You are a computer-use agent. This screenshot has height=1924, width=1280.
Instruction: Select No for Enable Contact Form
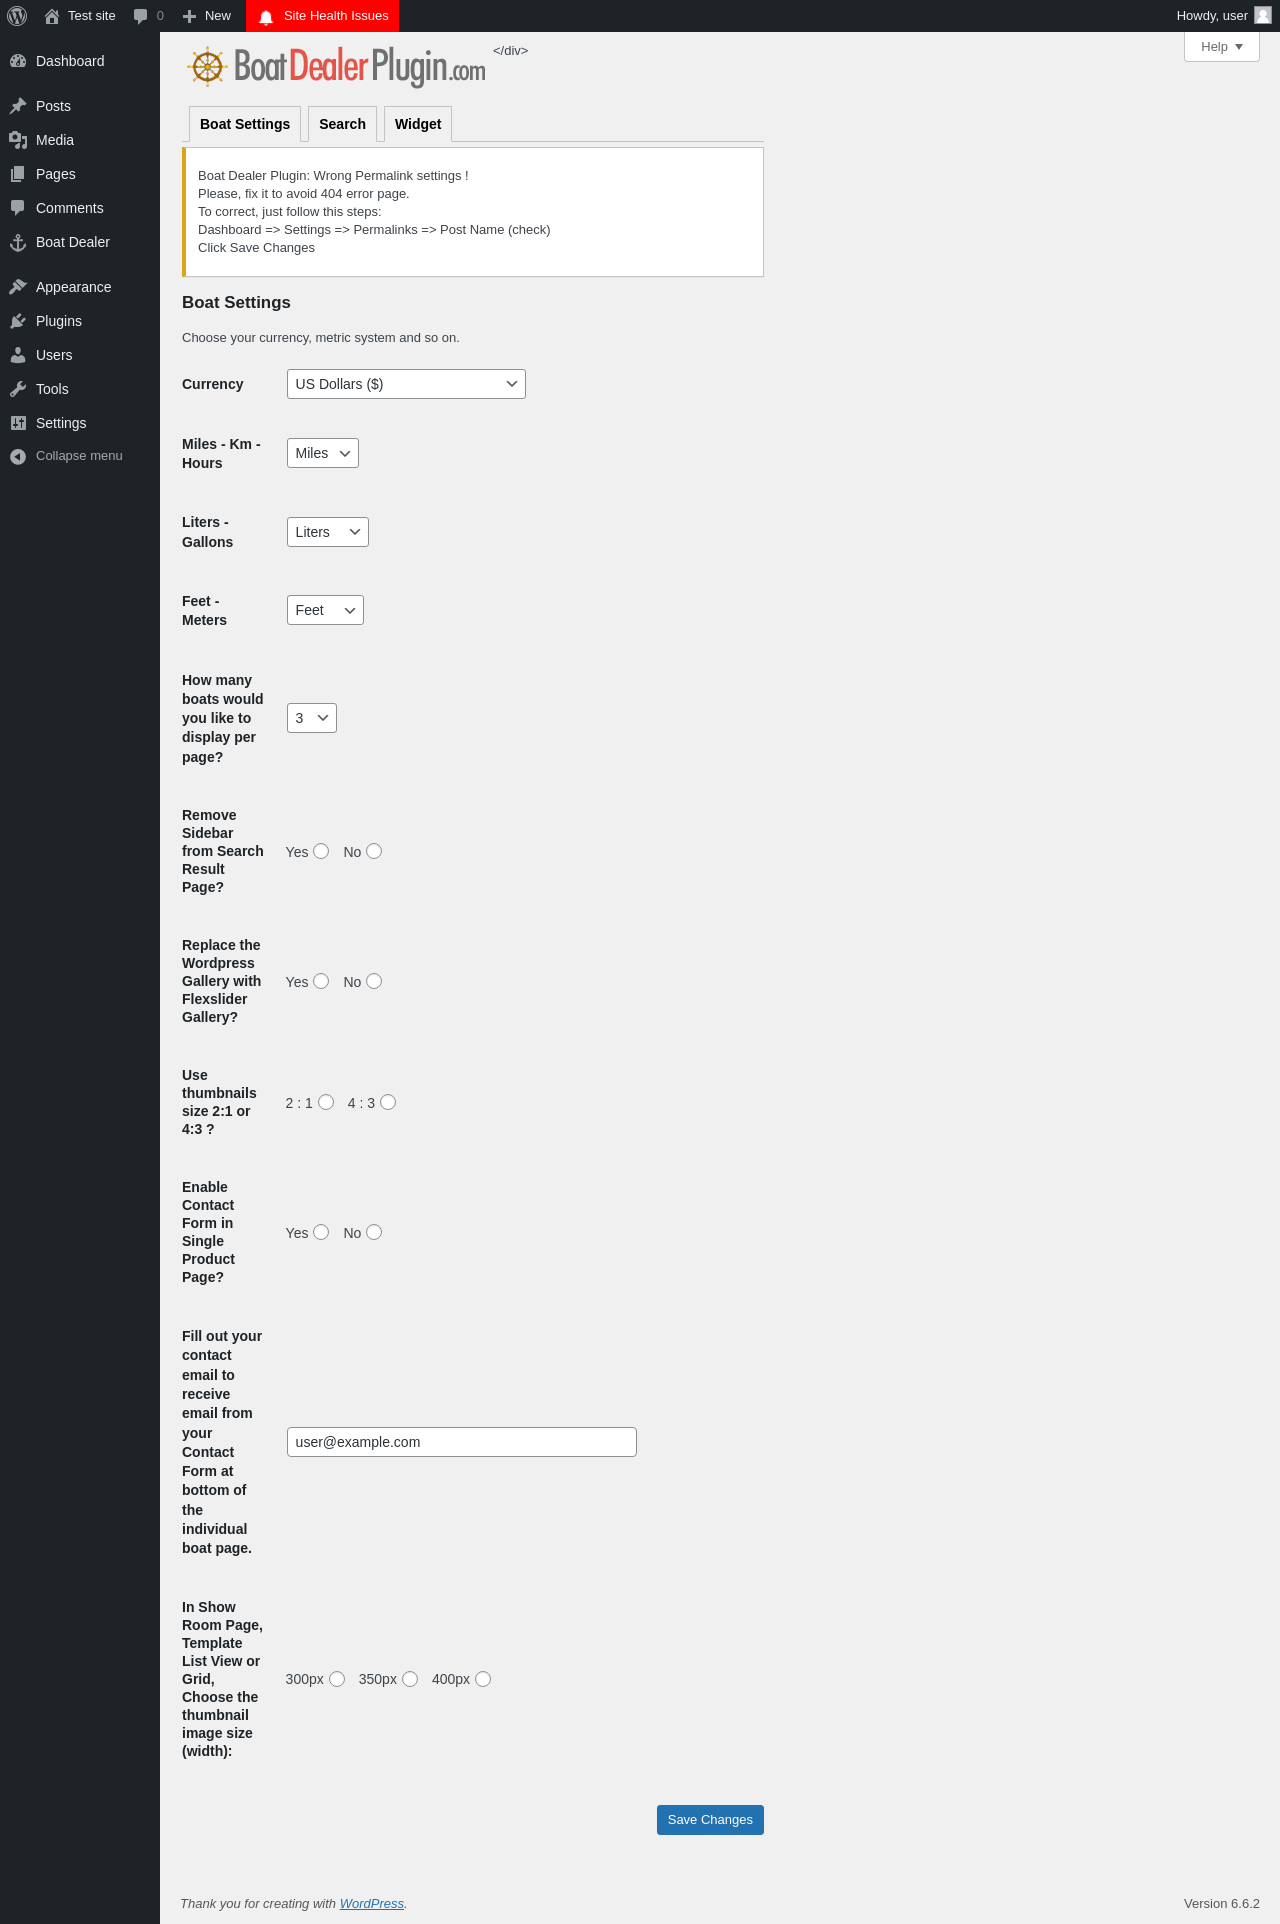tap(374, 1232)
